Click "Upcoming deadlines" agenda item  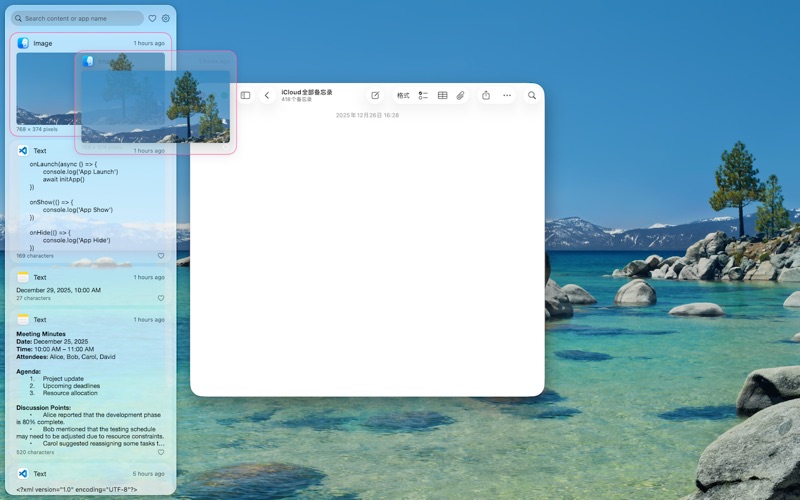[71, 386]
